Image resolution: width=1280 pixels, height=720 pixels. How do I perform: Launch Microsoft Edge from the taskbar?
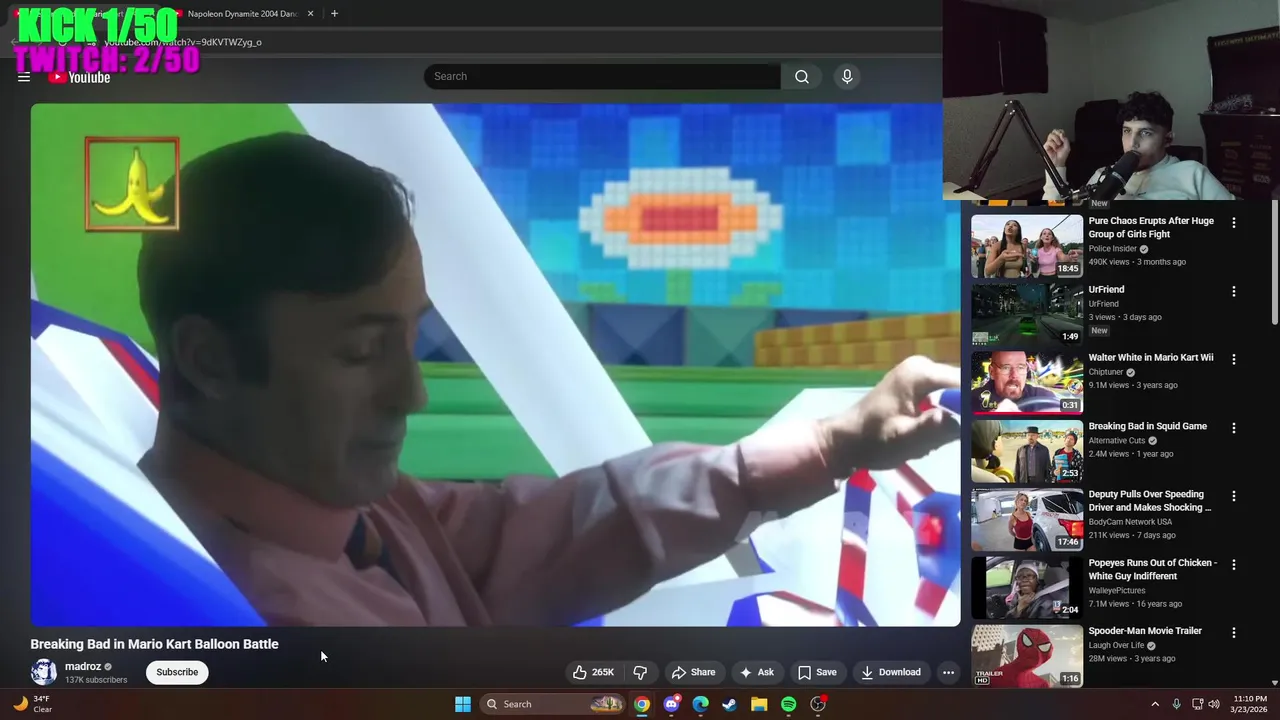pos(700,704)
